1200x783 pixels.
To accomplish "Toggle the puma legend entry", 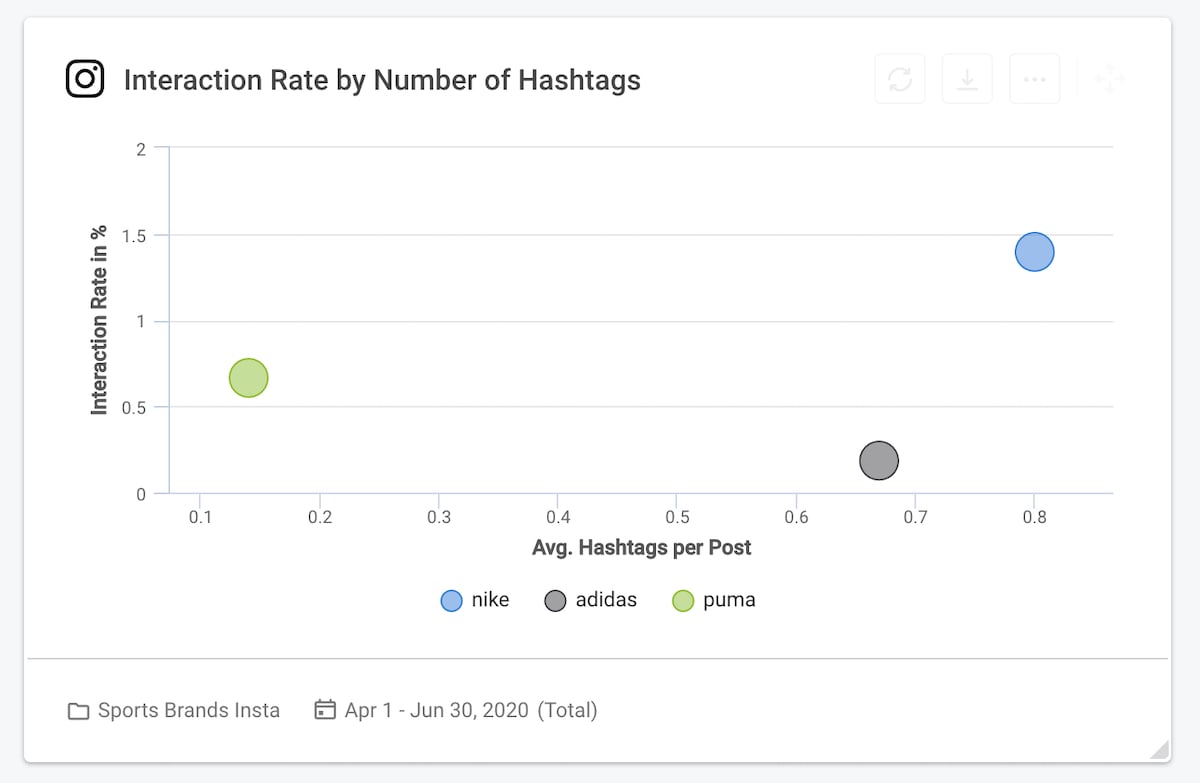I will click(713, 600).
